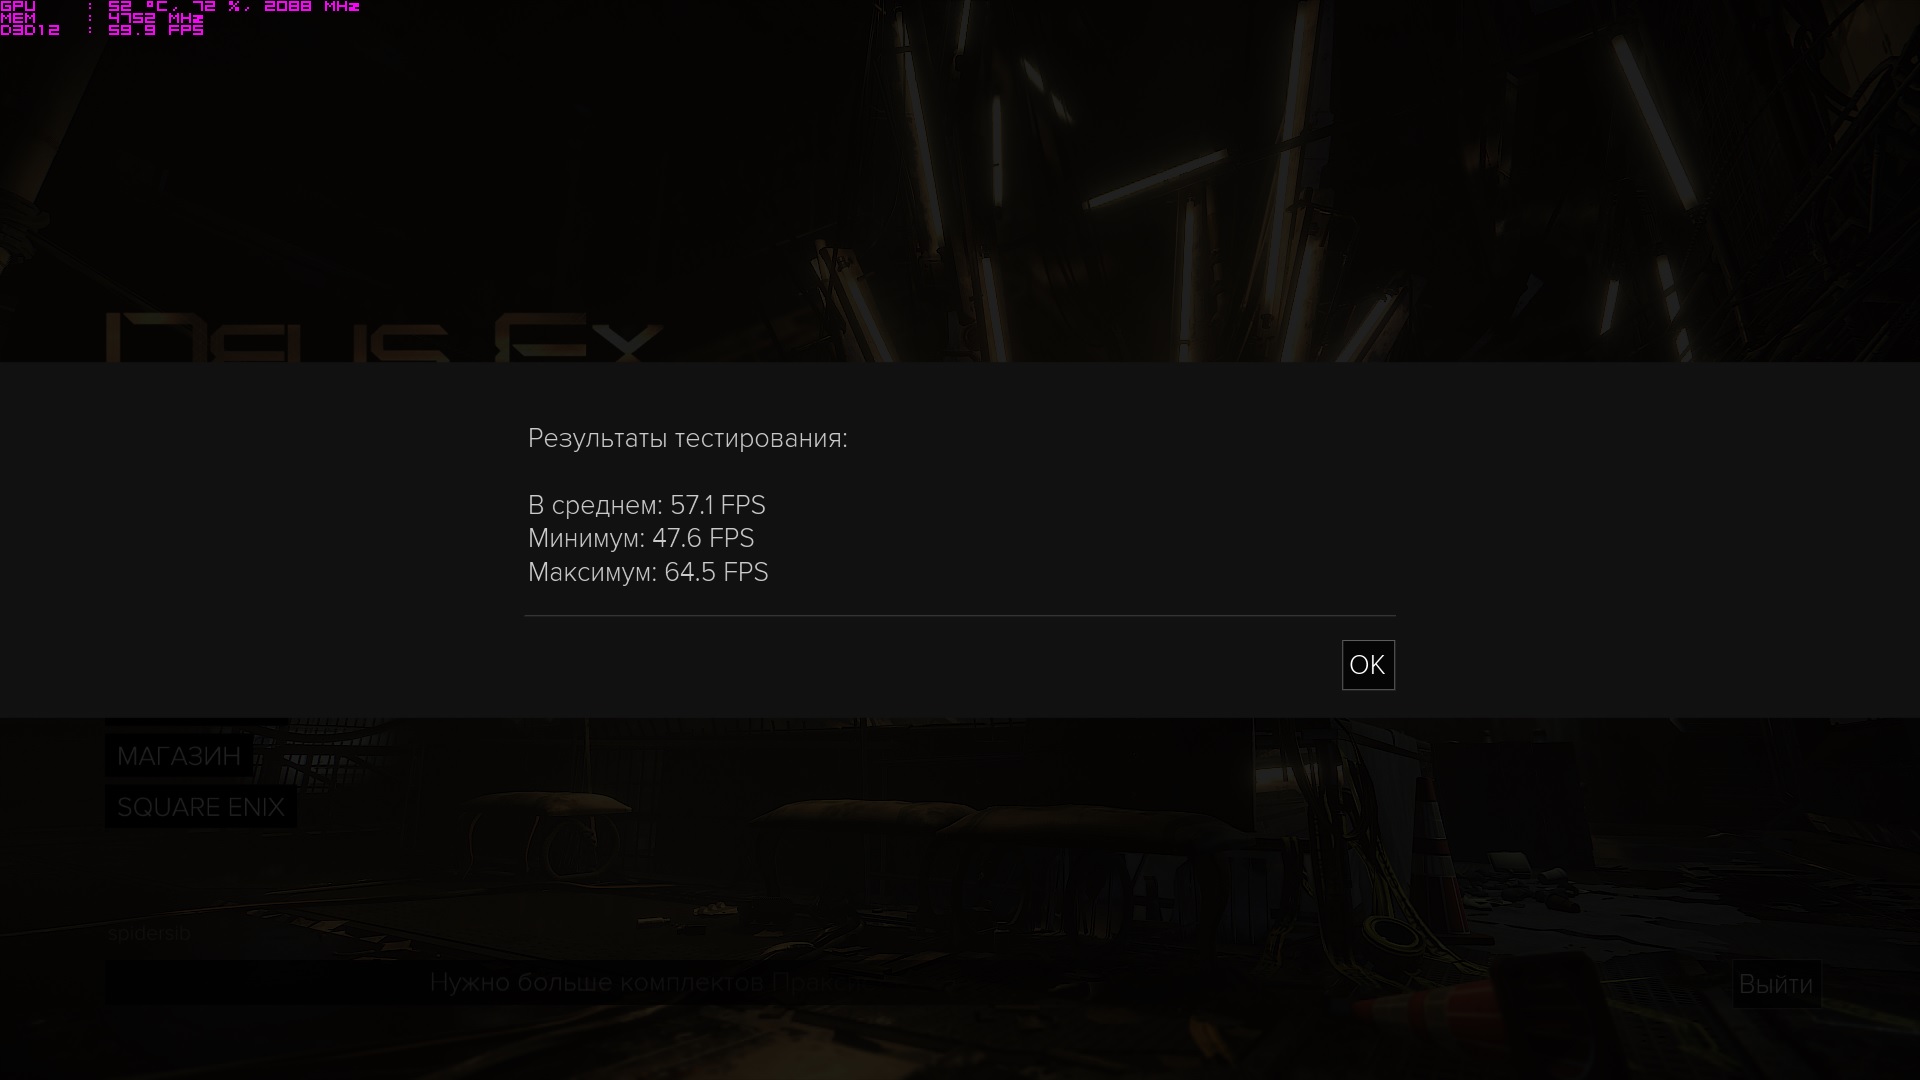This screenshot has width=1920, height=1080.
Task: Select the SQUARE ENIX menu entry
Action: coord(201,807)
